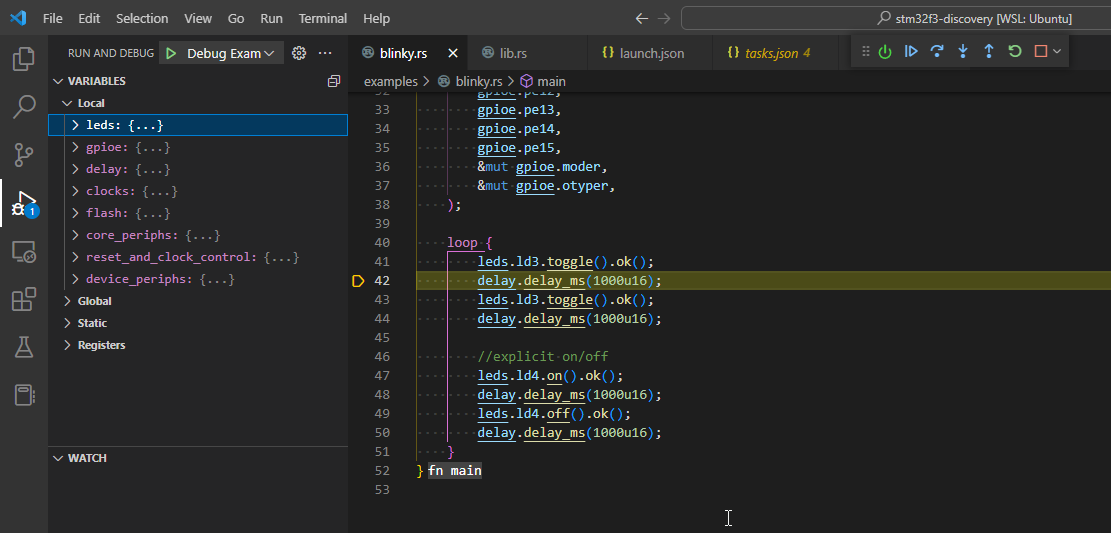The width and height of the screenshot is (1111, 533).
Task: Collapse all variables in VARIABLES panel
Action: pyautogui.click(x=334, y=81)
